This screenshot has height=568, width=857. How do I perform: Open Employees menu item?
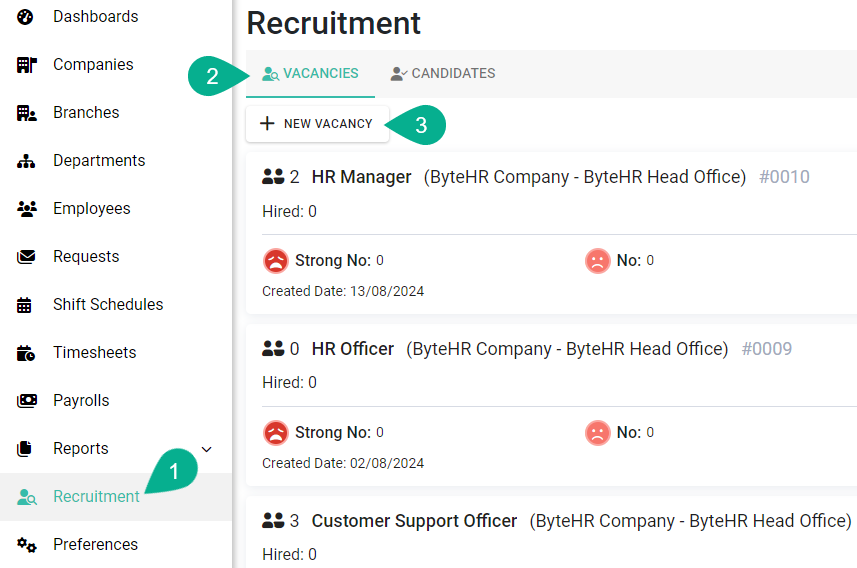(x=116, y=209)
